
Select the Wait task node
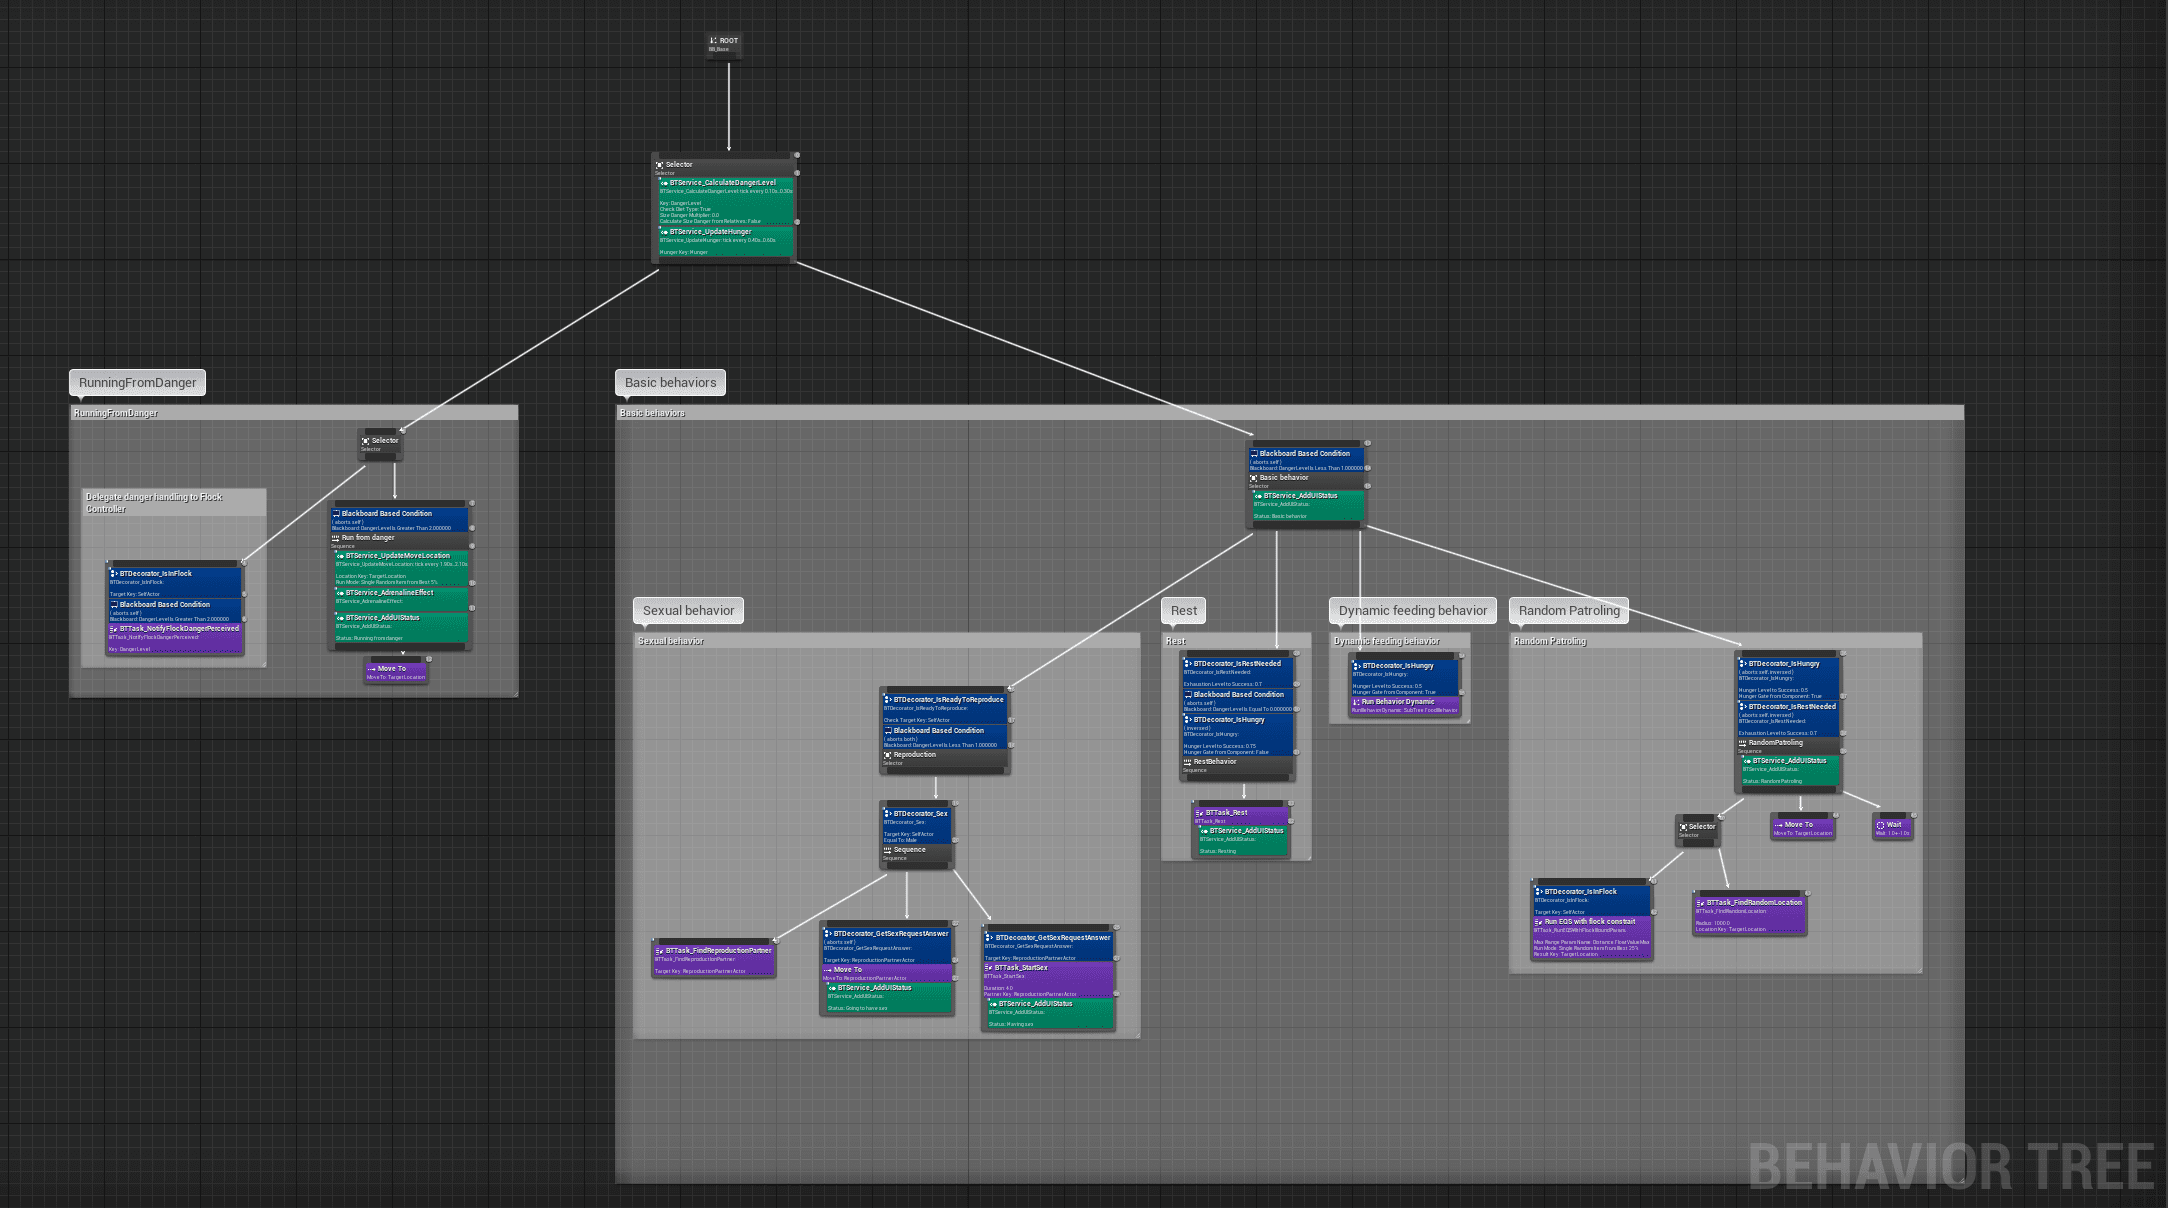point(1892,828)
